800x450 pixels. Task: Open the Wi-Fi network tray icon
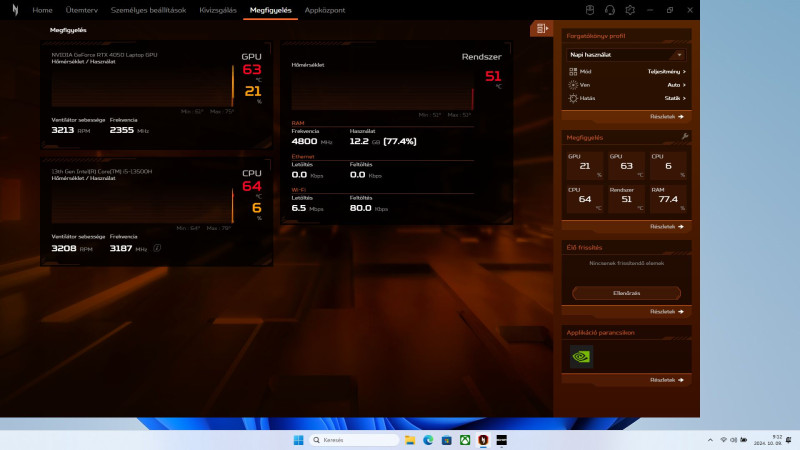pos(723,440)
